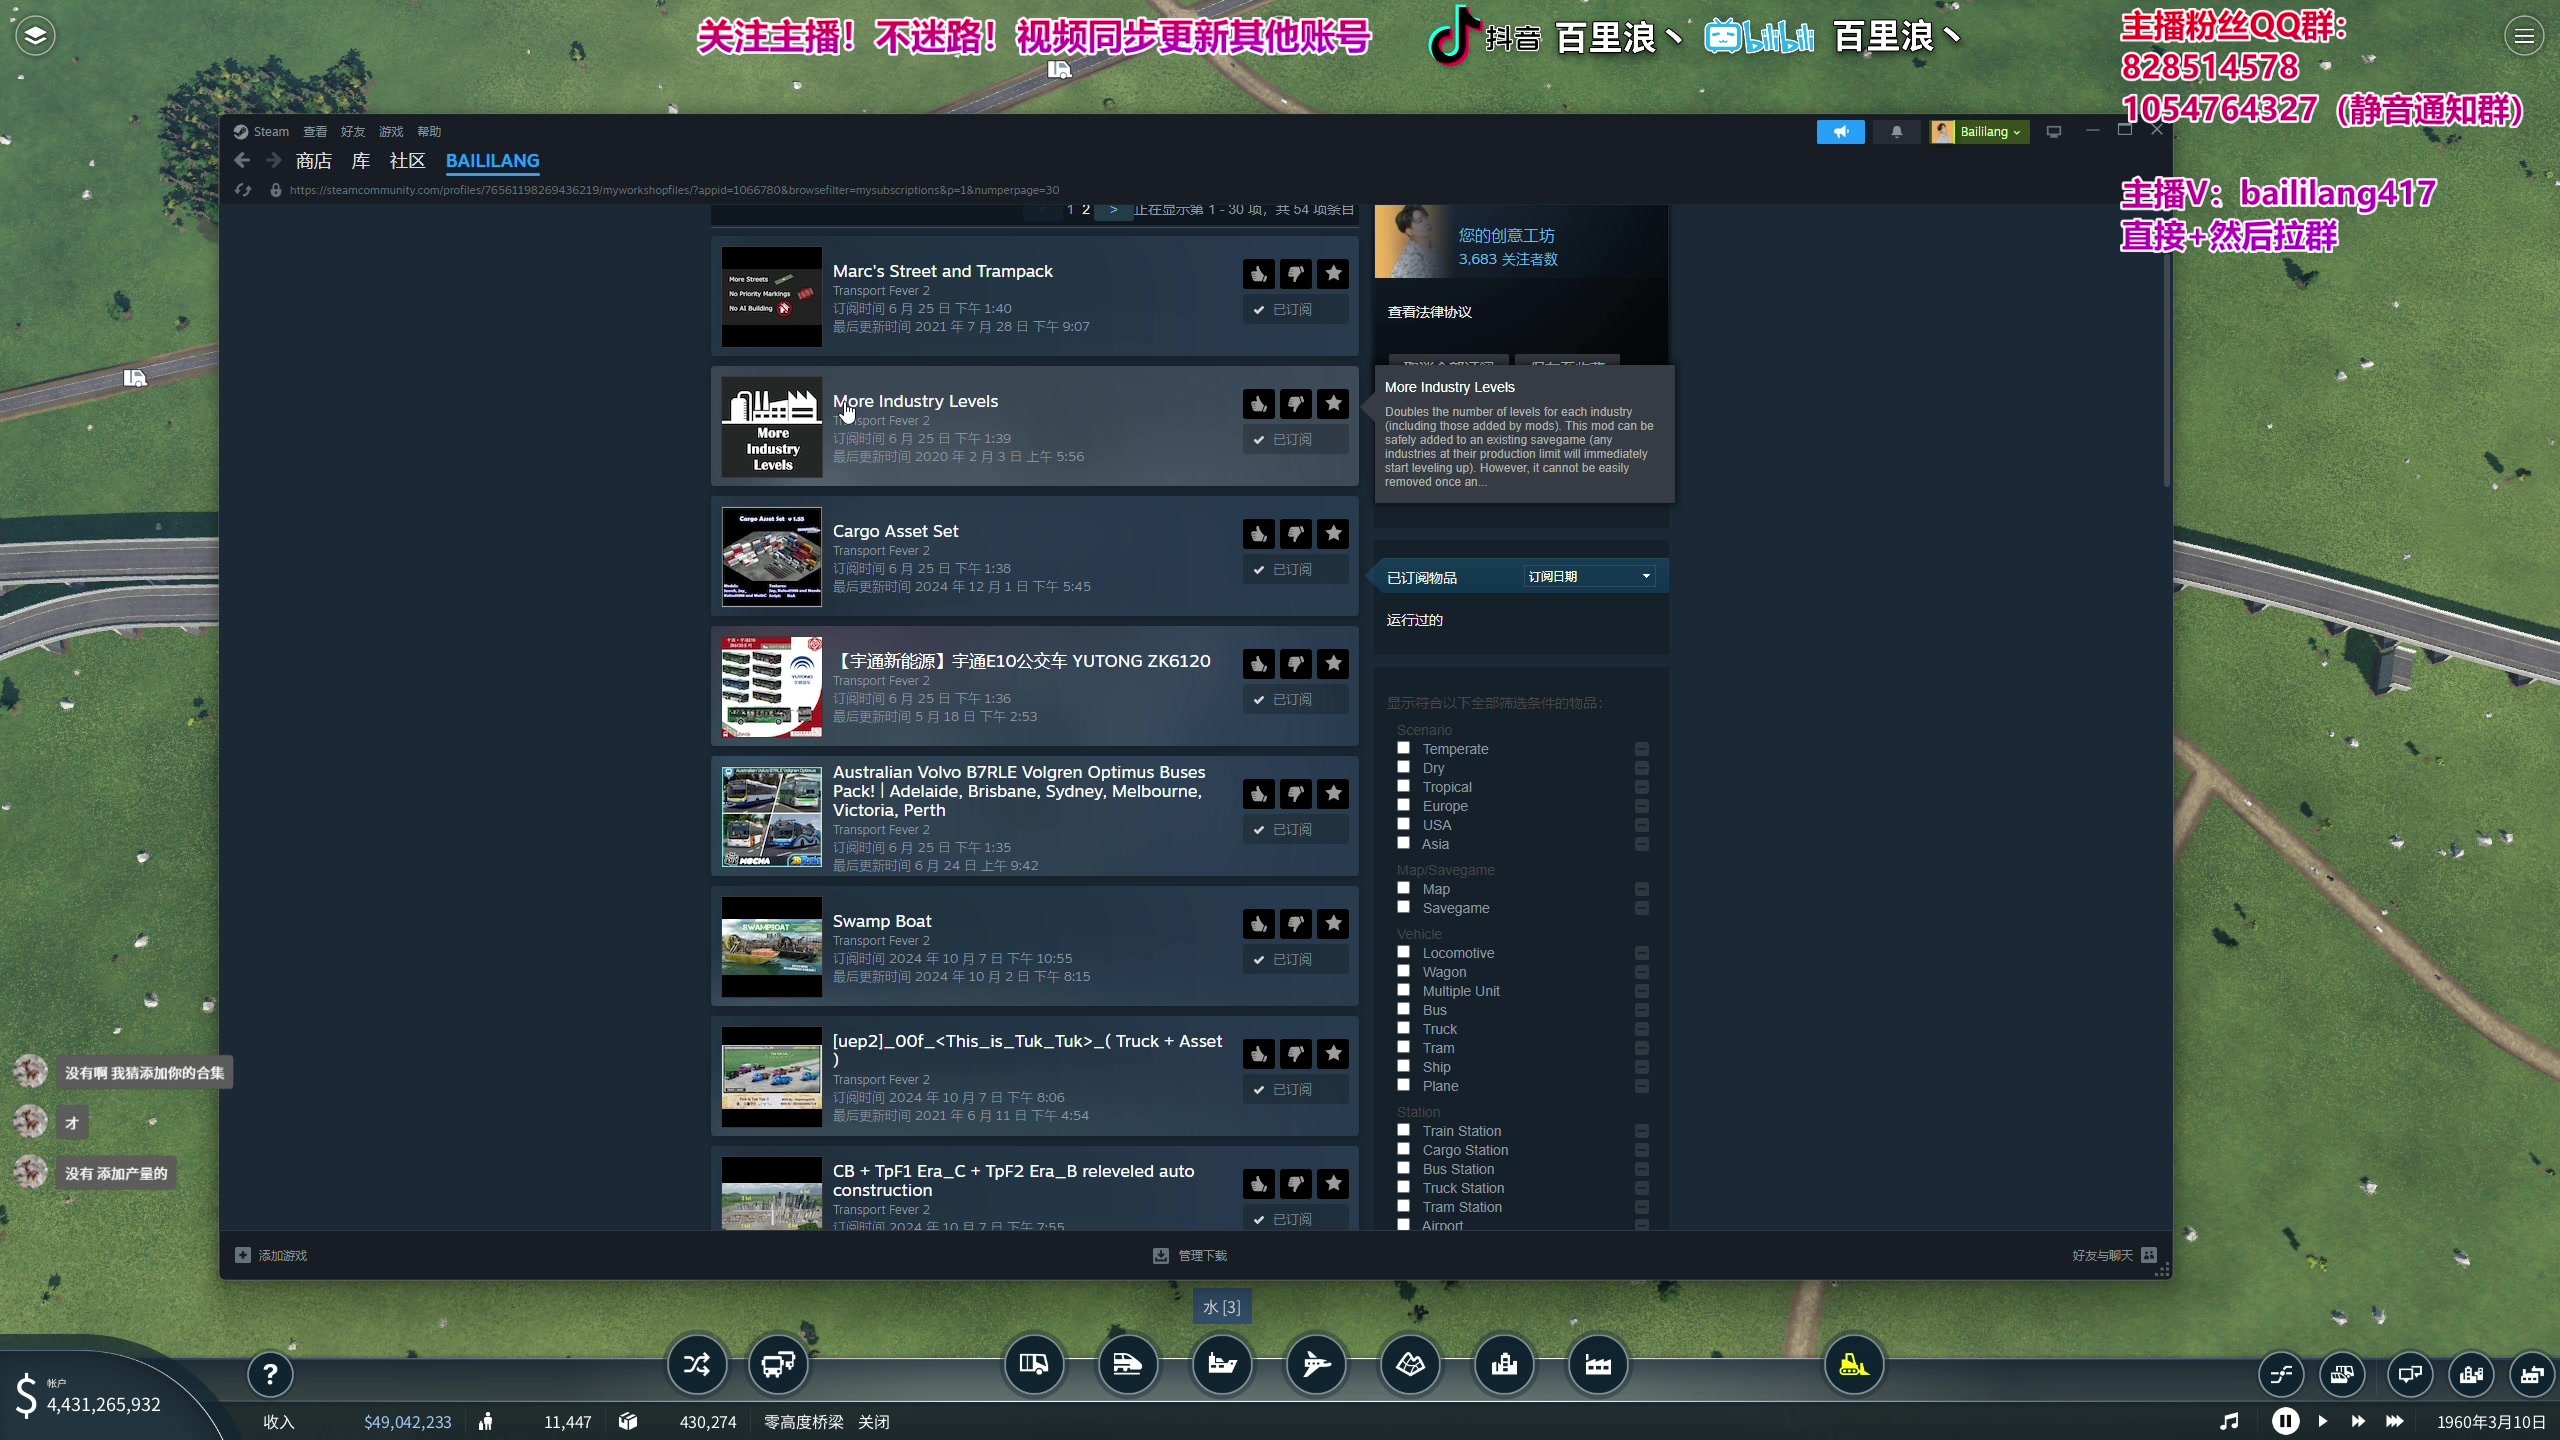Image resolution: width=2560 pixels, height=1440 pixels.
Task: Open the music player note icon
Action: 2229,1421
